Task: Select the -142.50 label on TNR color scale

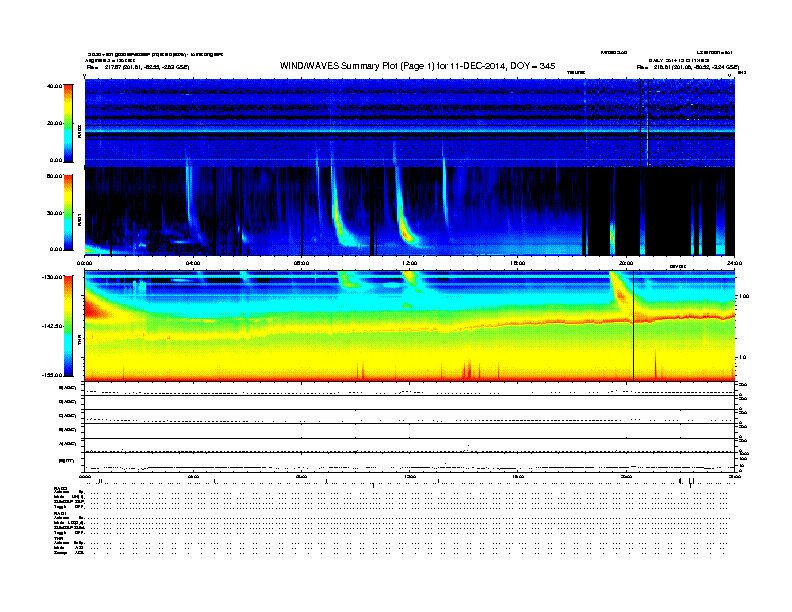Action: point(52,326)
